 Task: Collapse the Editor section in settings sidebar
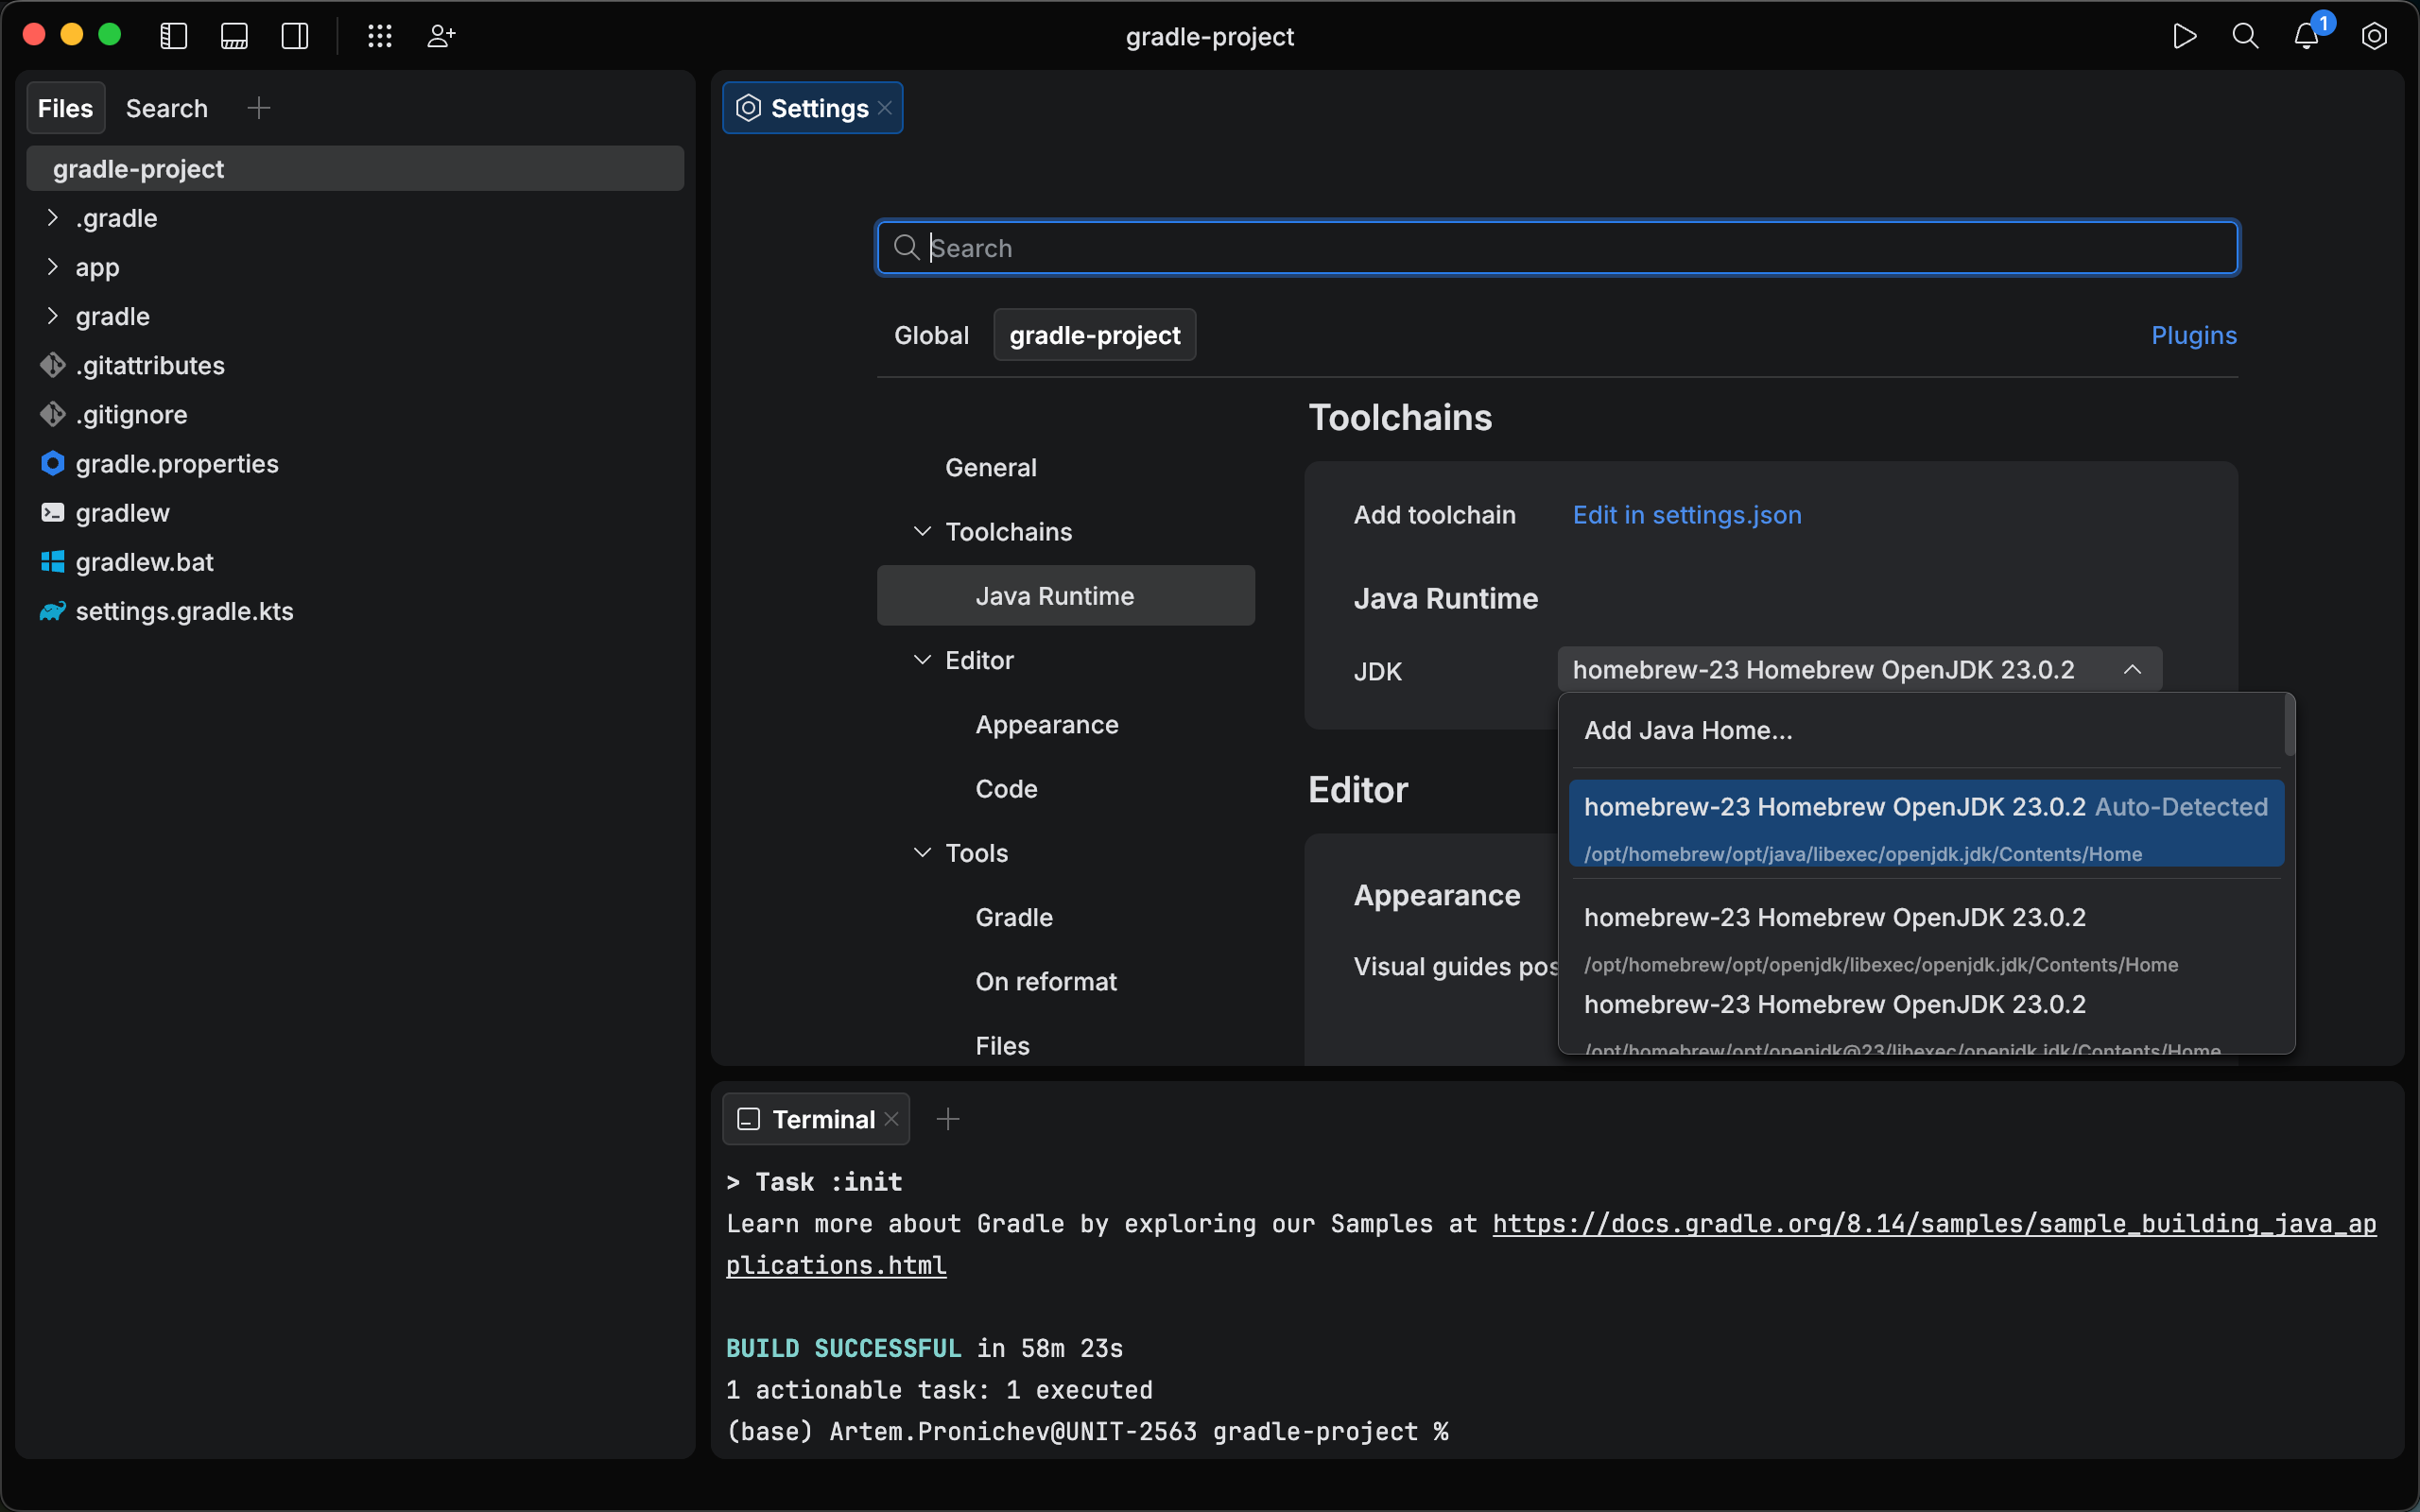(x=920, y=660)
